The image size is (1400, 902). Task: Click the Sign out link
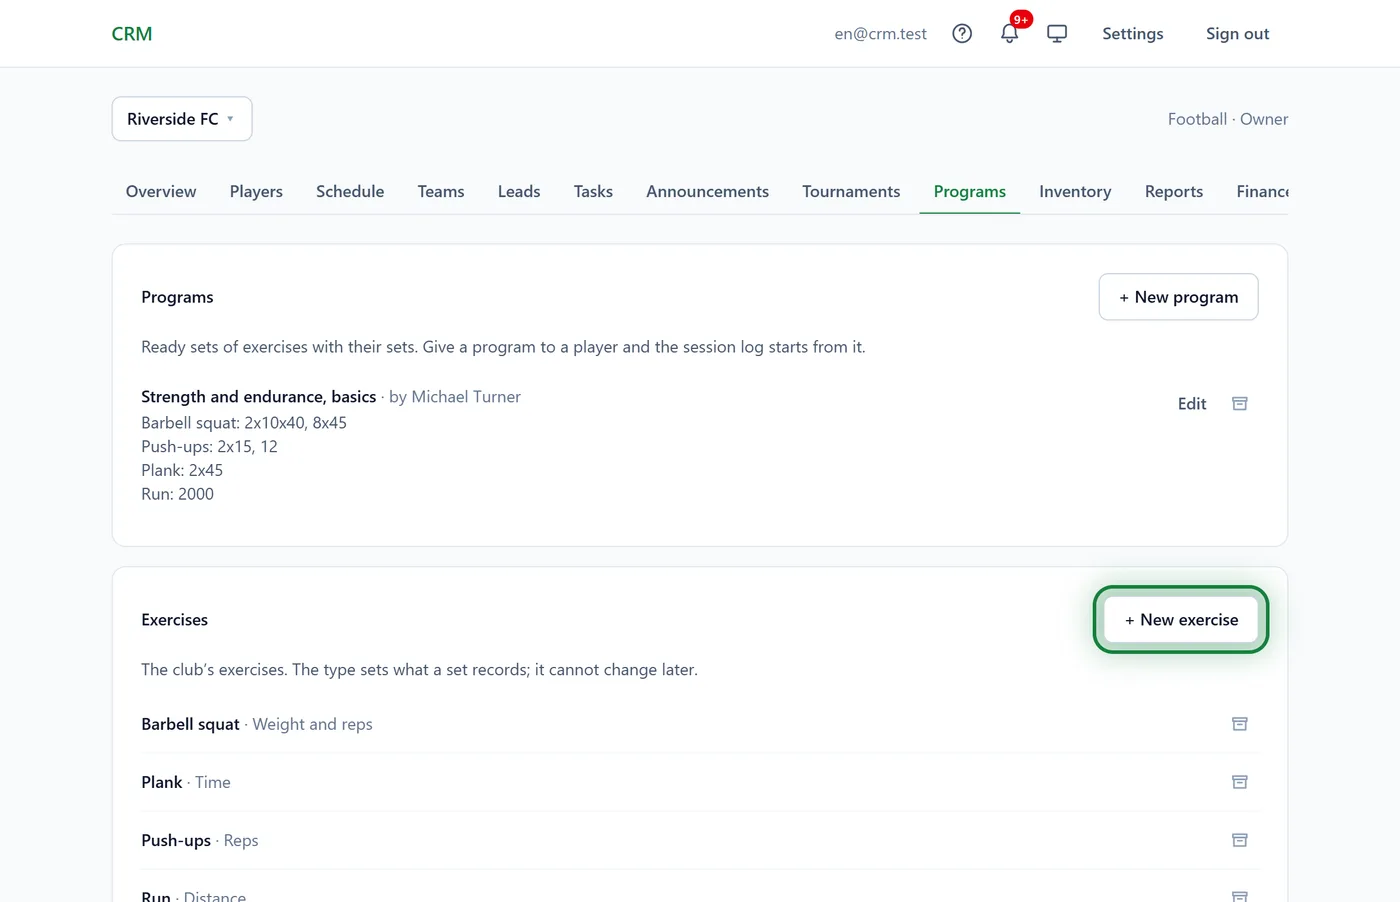click(1237, 34)
